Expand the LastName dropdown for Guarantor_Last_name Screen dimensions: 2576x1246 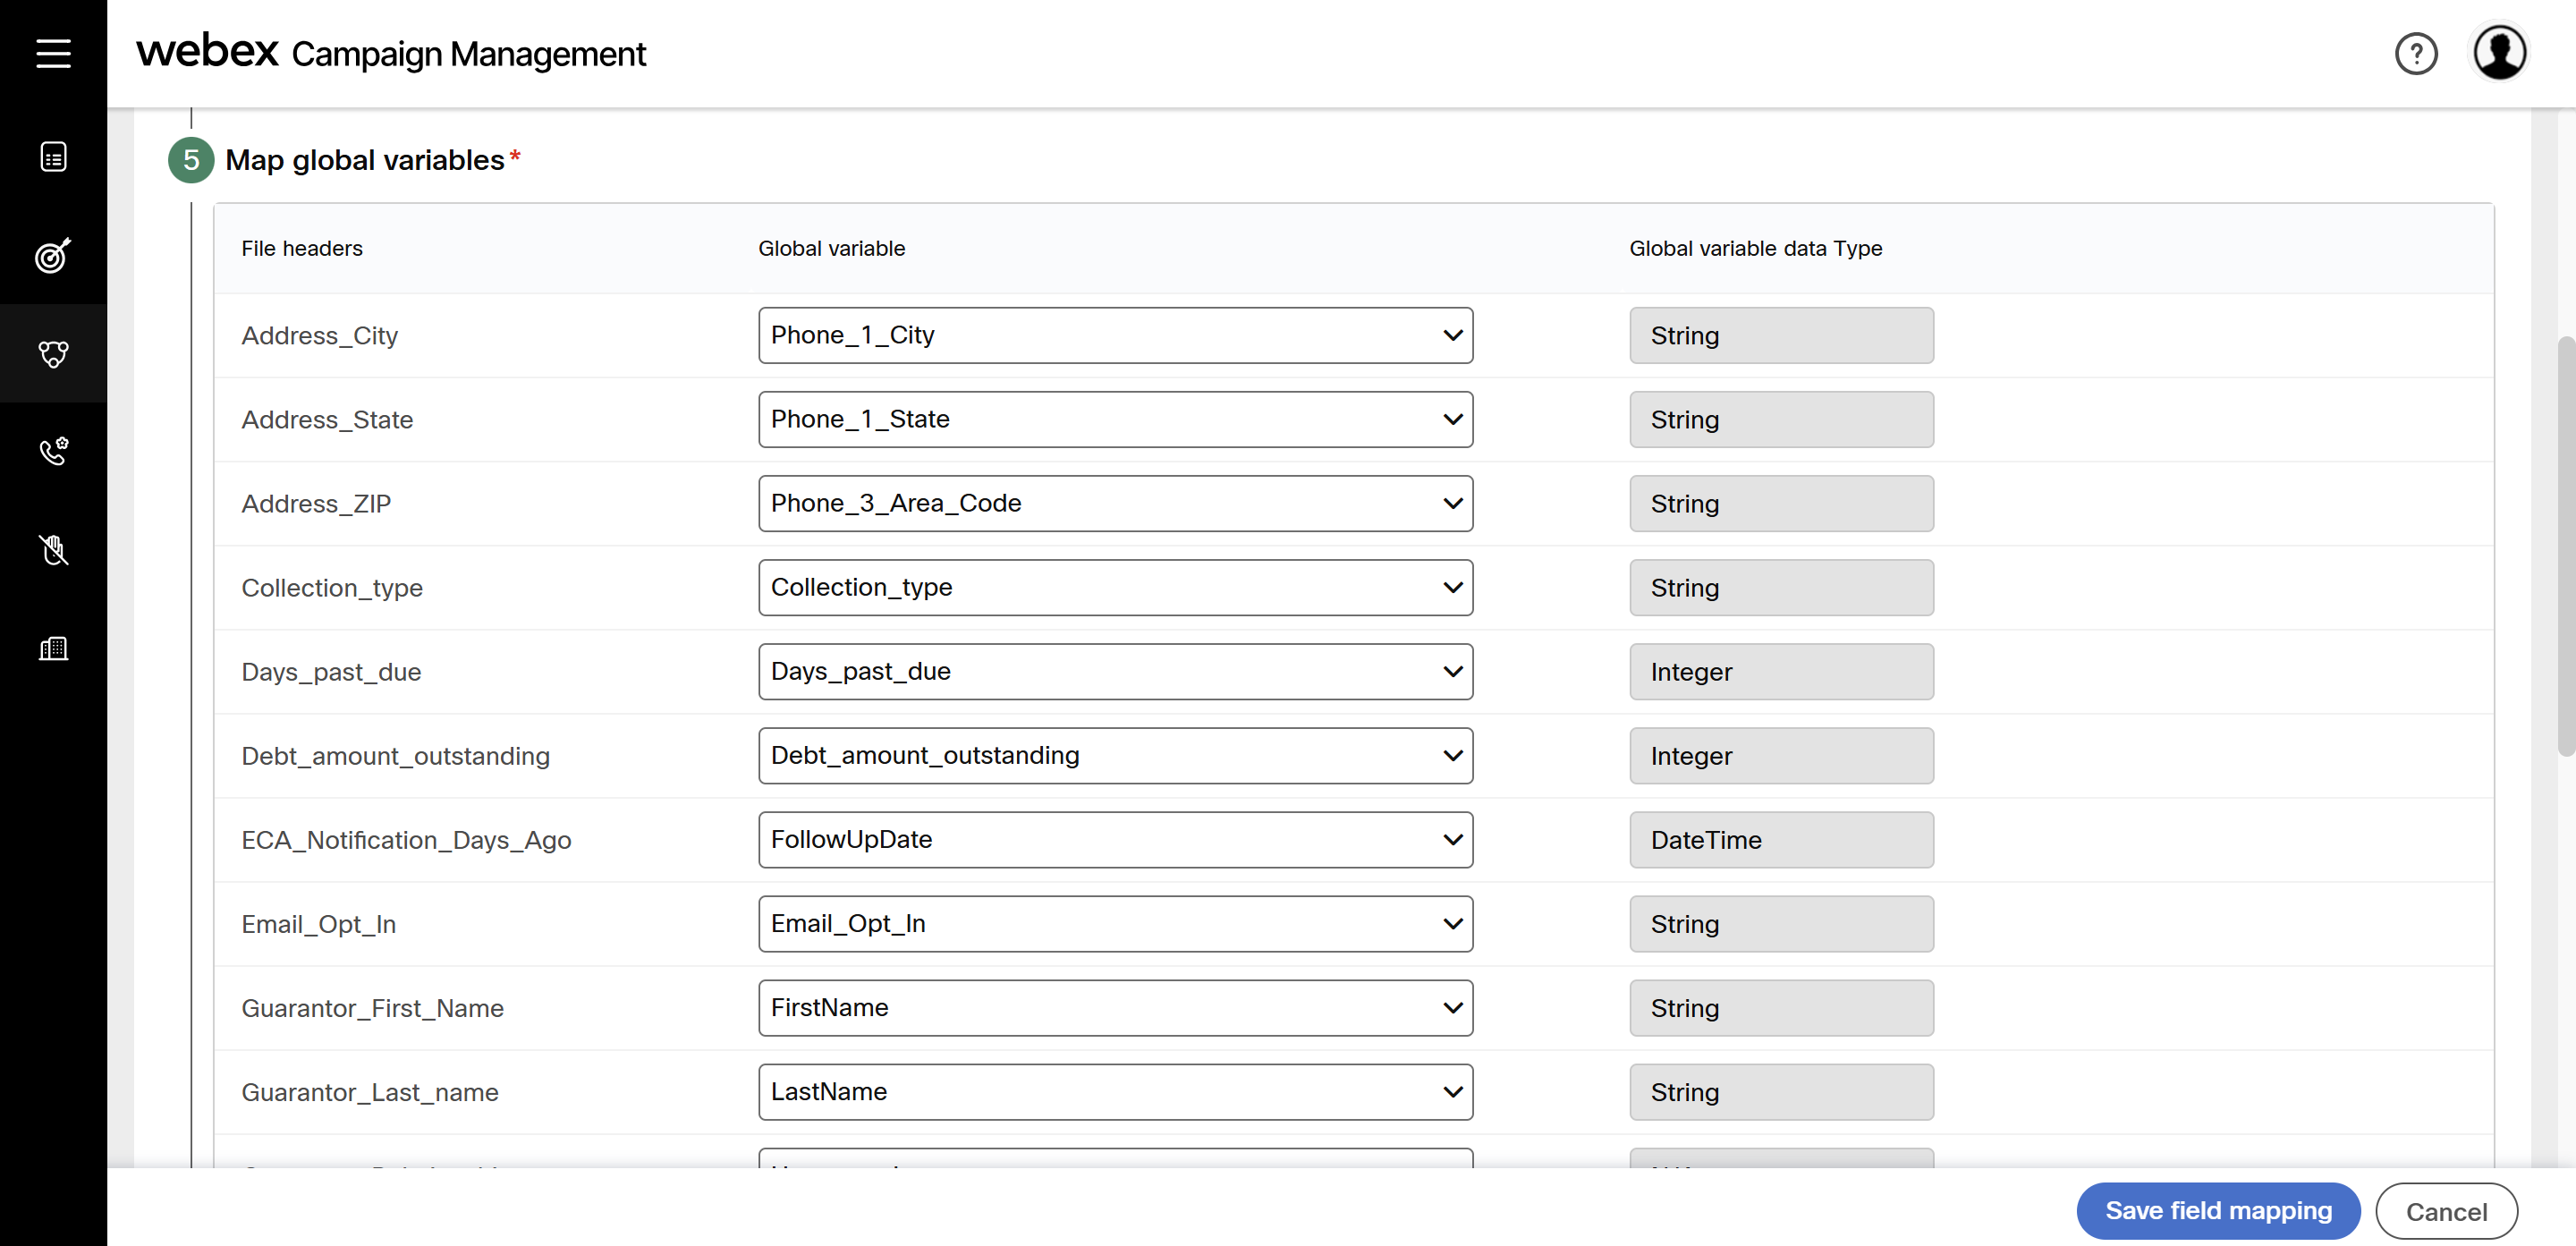click(1115, 1091)
